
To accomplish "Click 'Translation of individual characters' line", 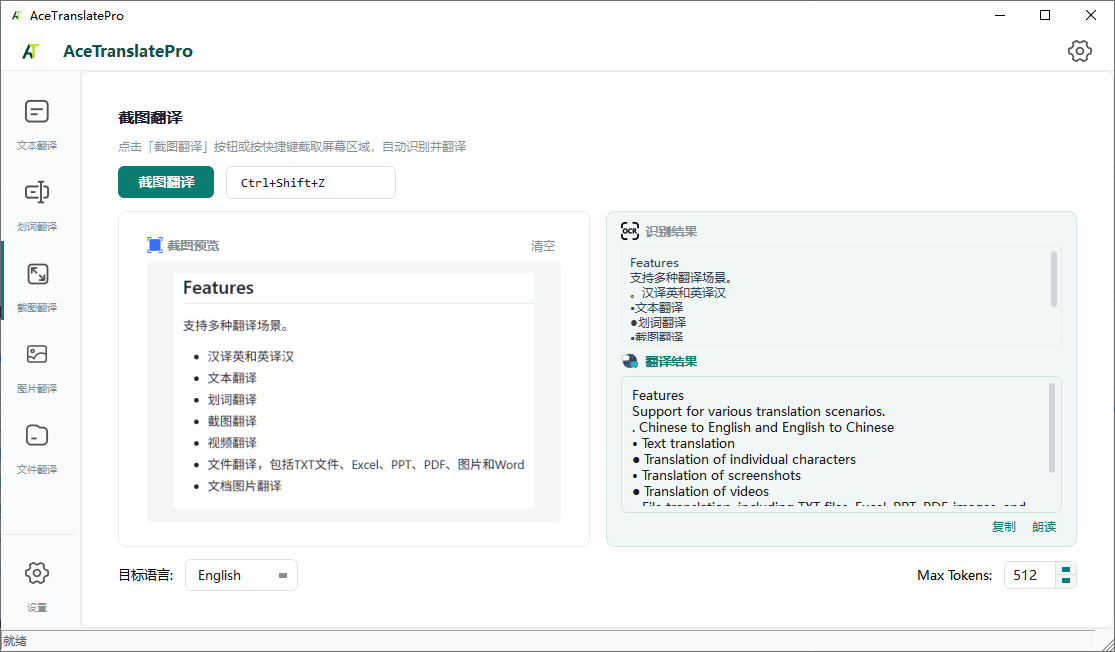I will coord(749,459).
